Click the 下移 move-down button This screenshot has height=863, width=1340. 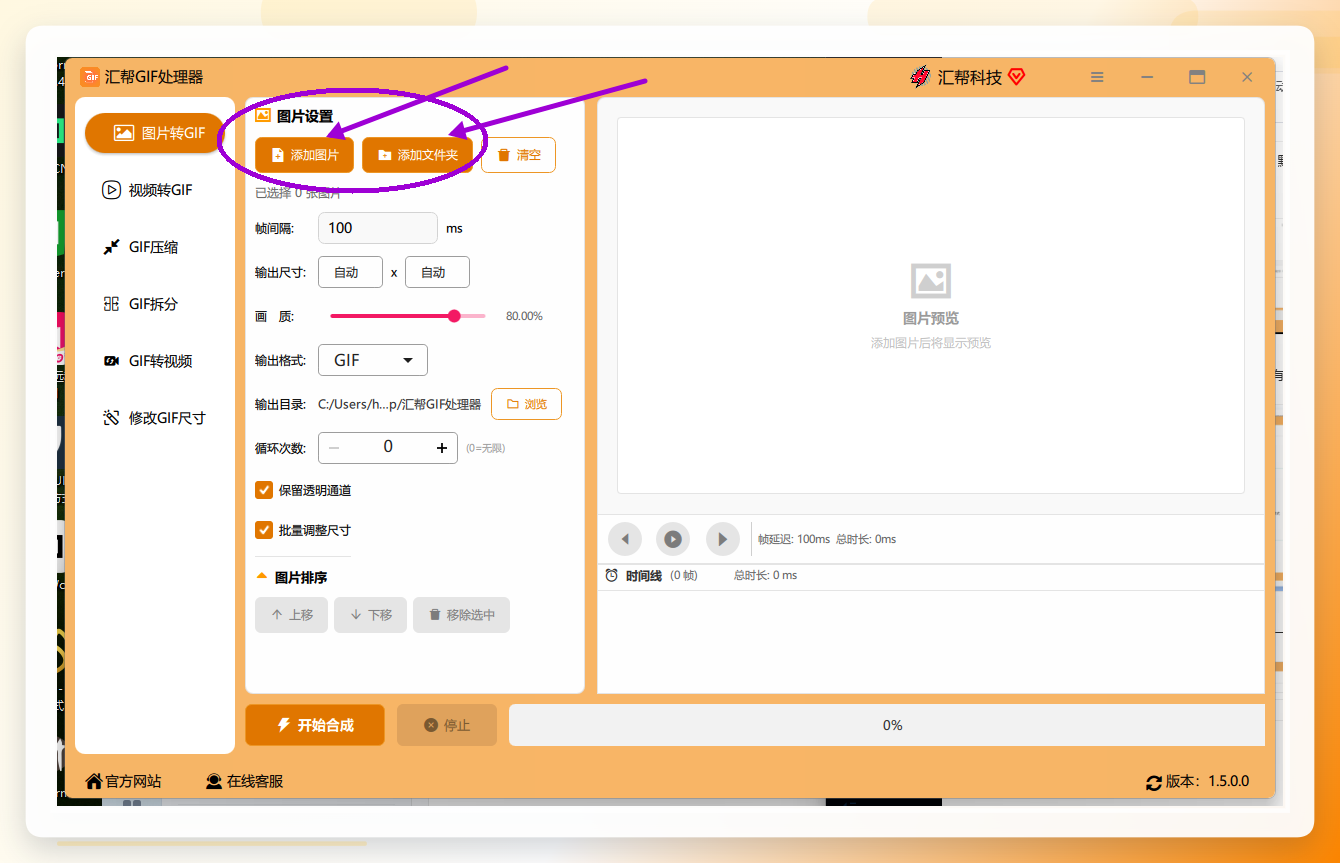370,615
